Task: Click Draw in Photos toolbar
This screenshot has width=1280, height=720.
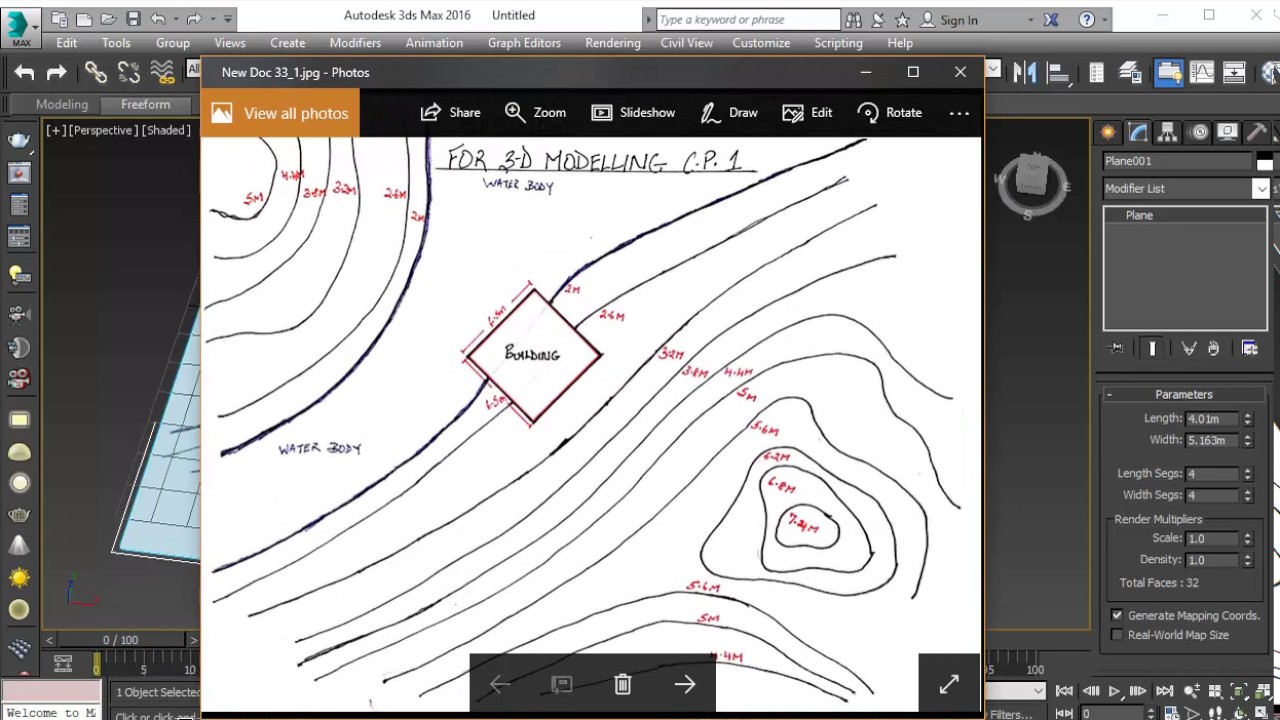Action: [729, 113]
